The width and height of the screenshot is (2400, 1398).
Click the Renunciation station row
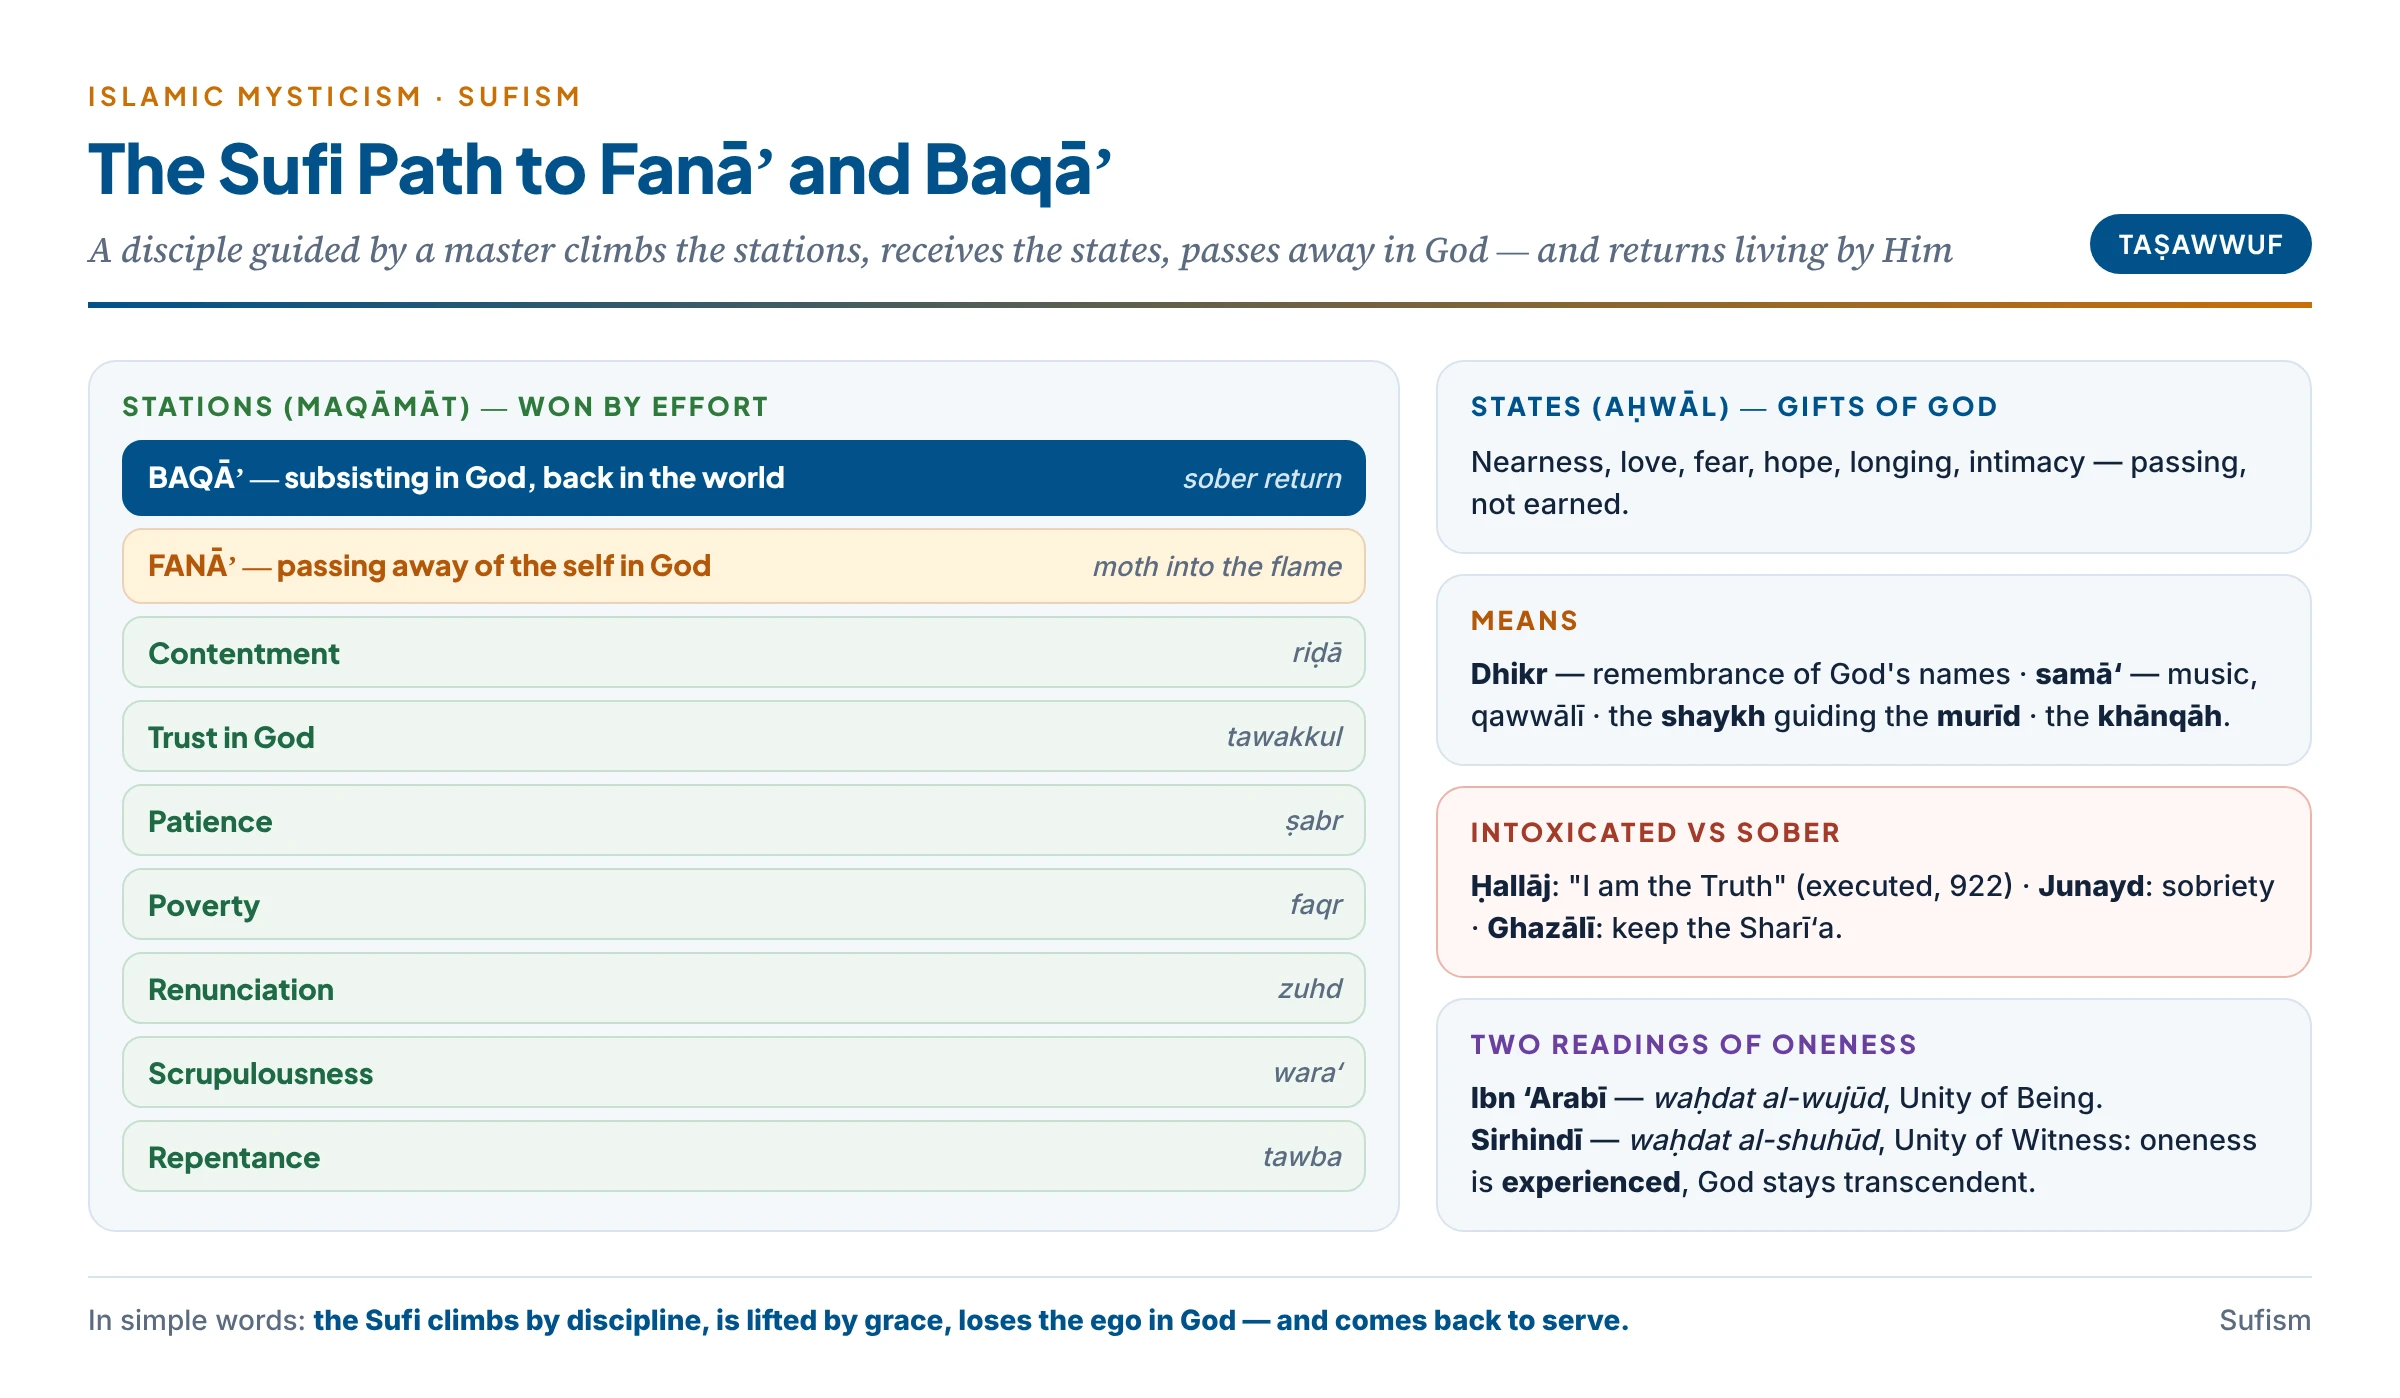(x=743, y=988)
